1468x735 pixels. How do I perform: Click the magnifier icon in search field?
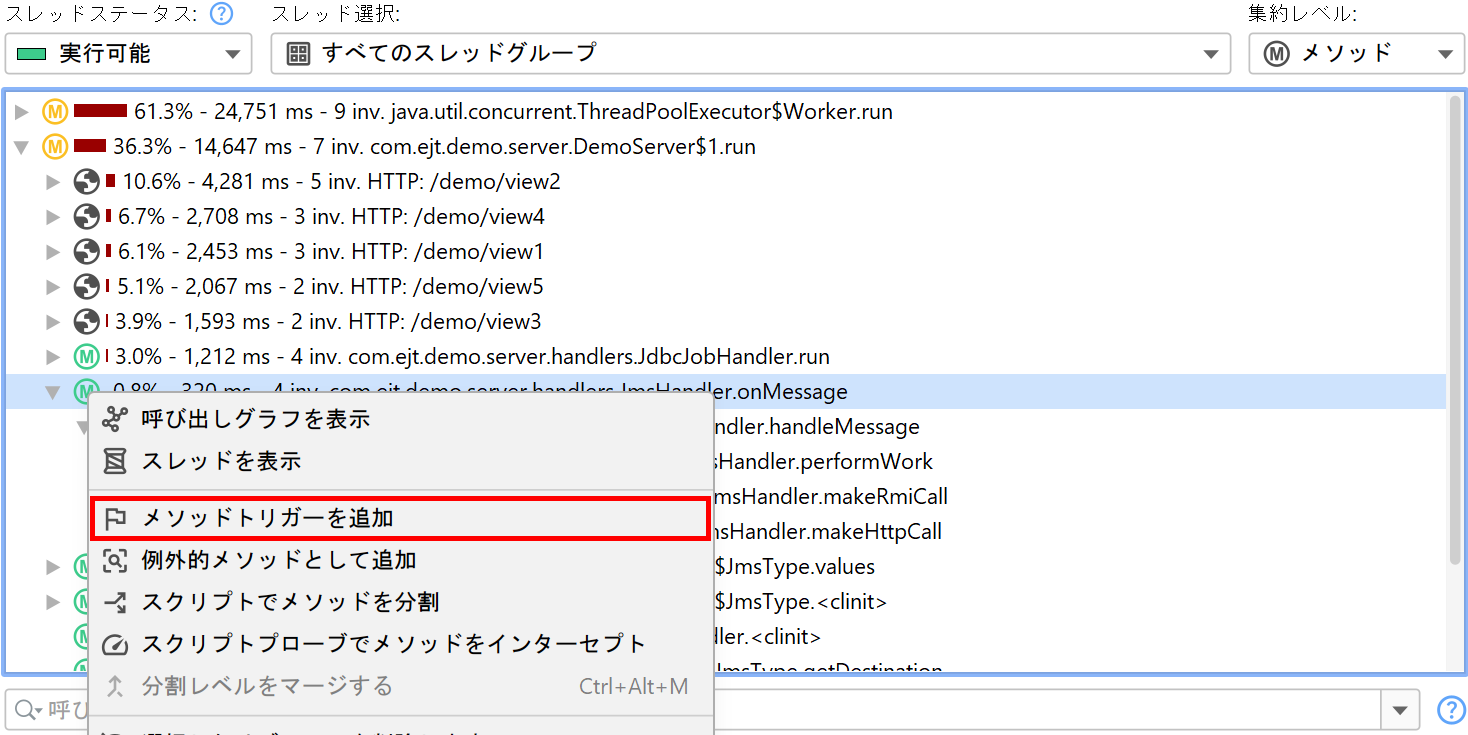tap(24, 710)
